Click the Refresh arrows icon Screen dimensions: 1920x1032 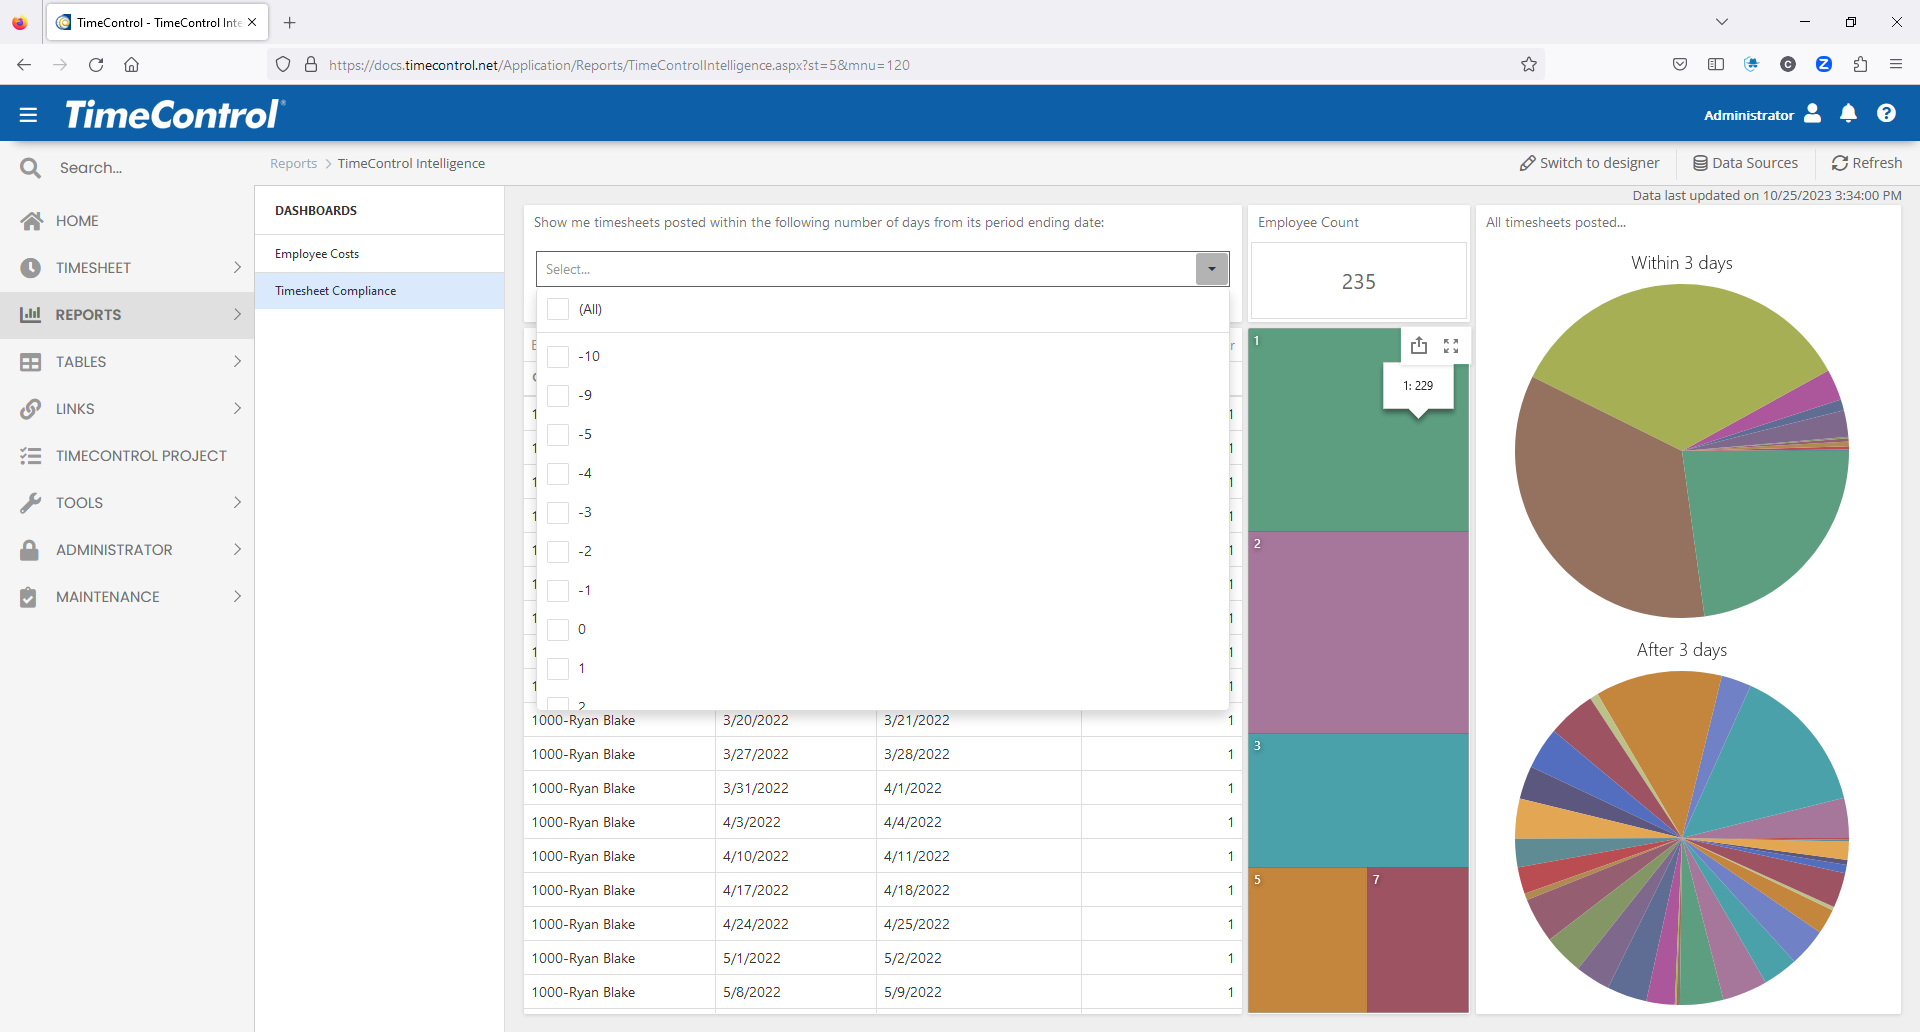pos(1840,163)
